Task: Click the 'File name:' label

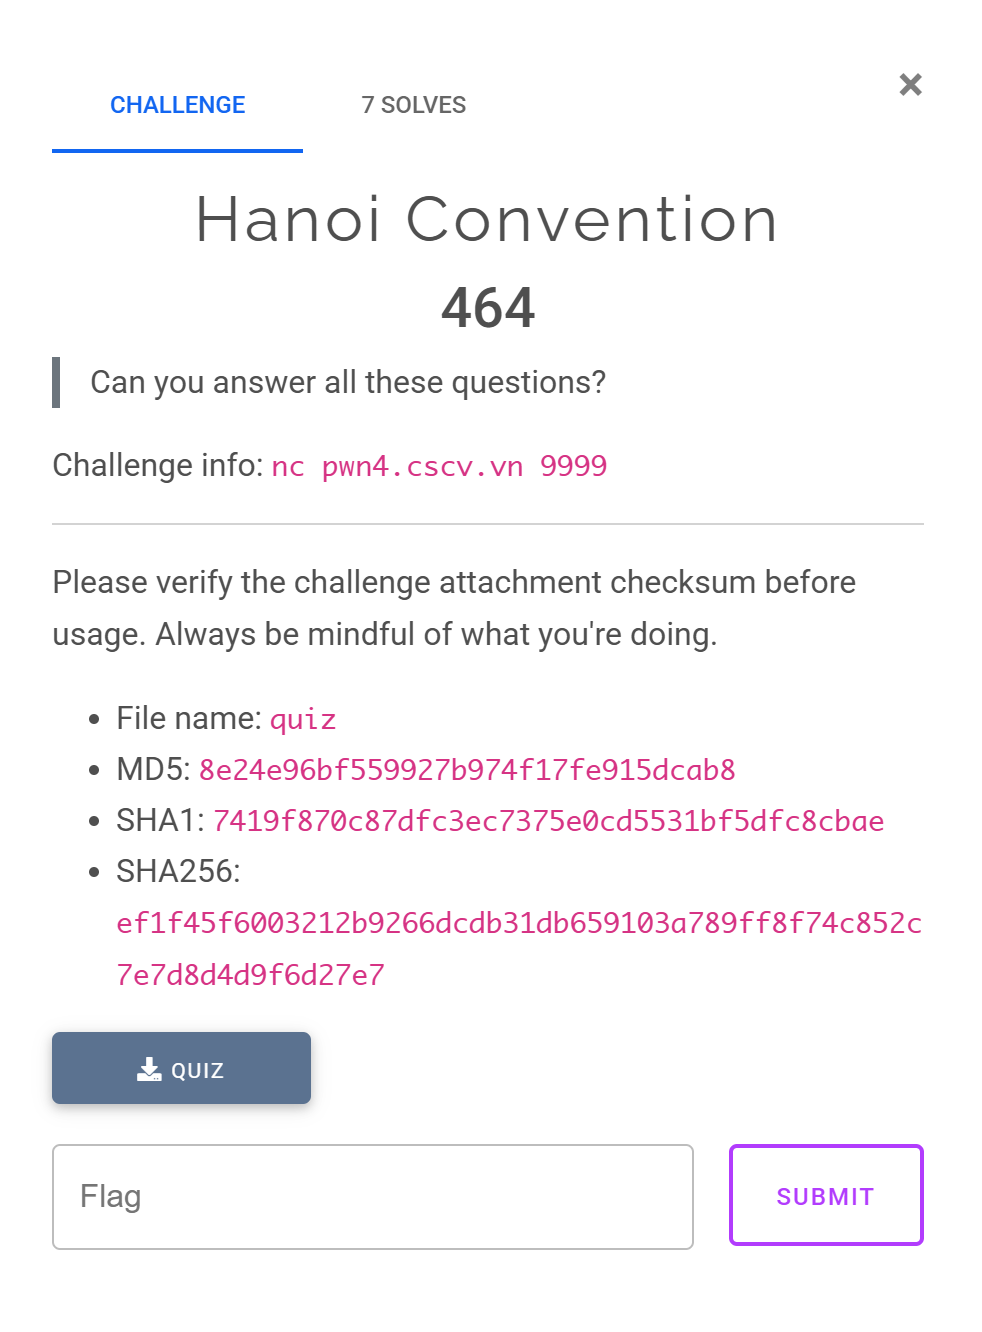Action: tap(189, 718)
